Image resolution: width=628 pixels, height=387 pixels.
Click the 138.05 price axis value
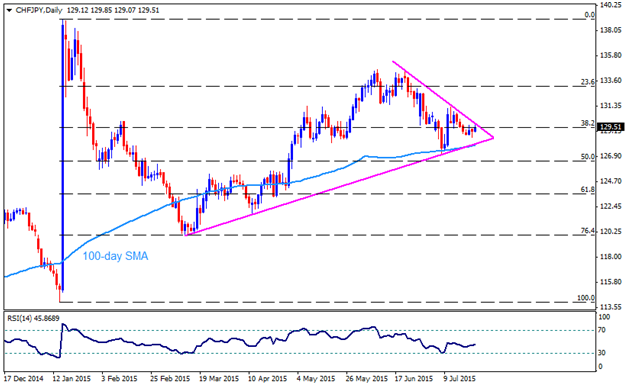pos(611,30)
